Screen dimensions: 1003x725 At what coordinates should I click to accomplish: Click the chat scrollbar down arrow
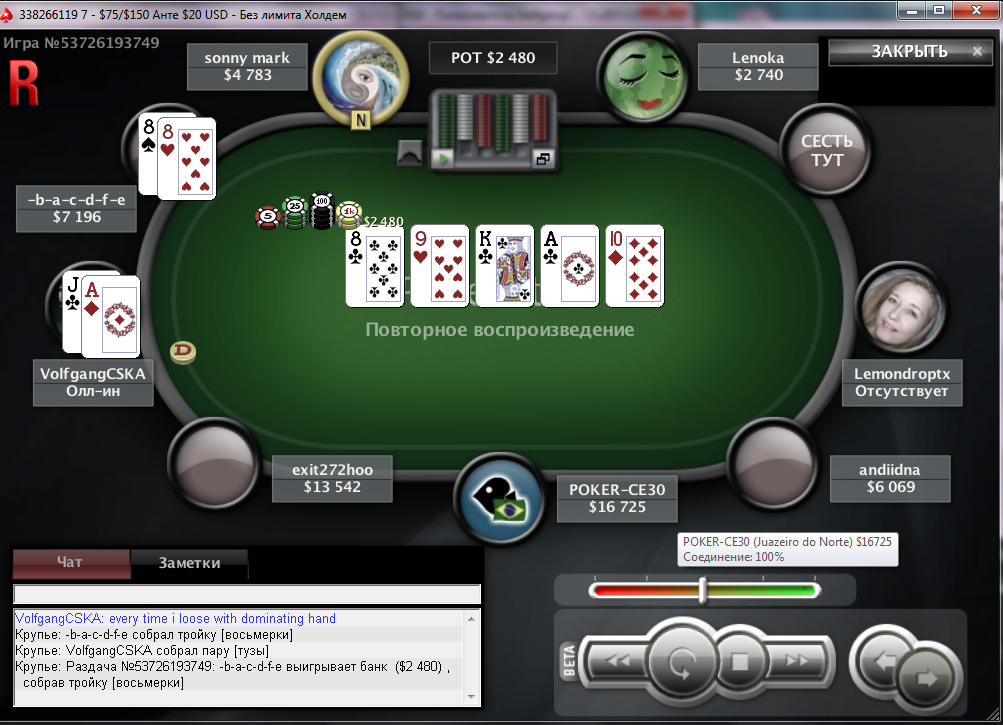pos(471,696)
